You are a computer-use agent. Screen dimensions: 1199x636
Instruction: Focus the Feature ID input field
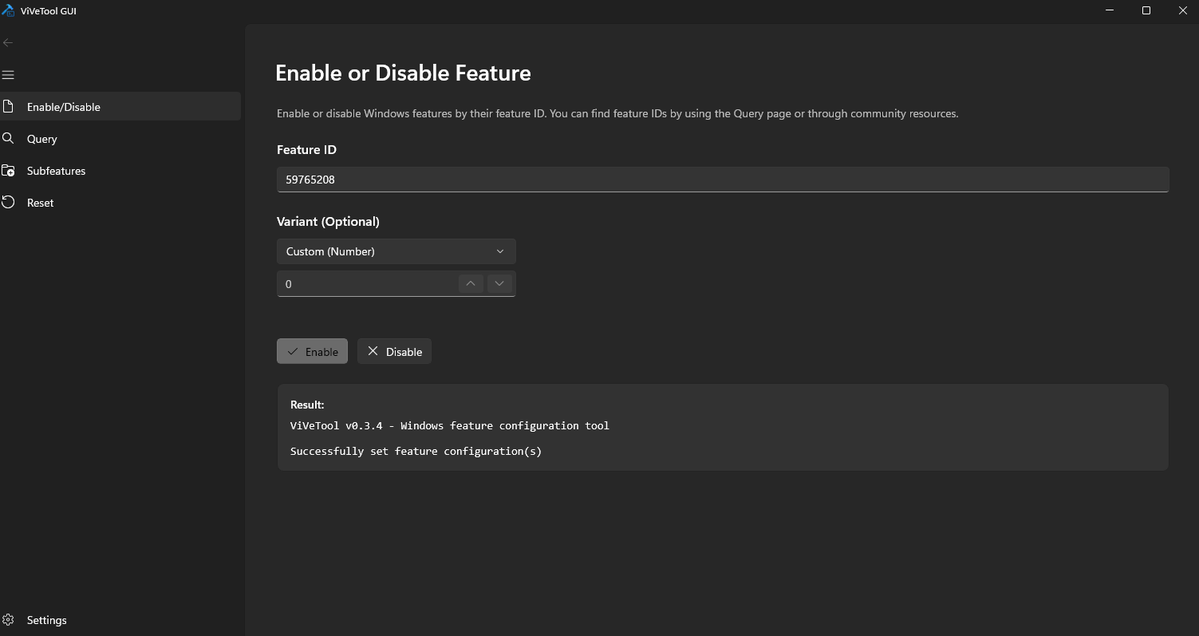point(723,180)
